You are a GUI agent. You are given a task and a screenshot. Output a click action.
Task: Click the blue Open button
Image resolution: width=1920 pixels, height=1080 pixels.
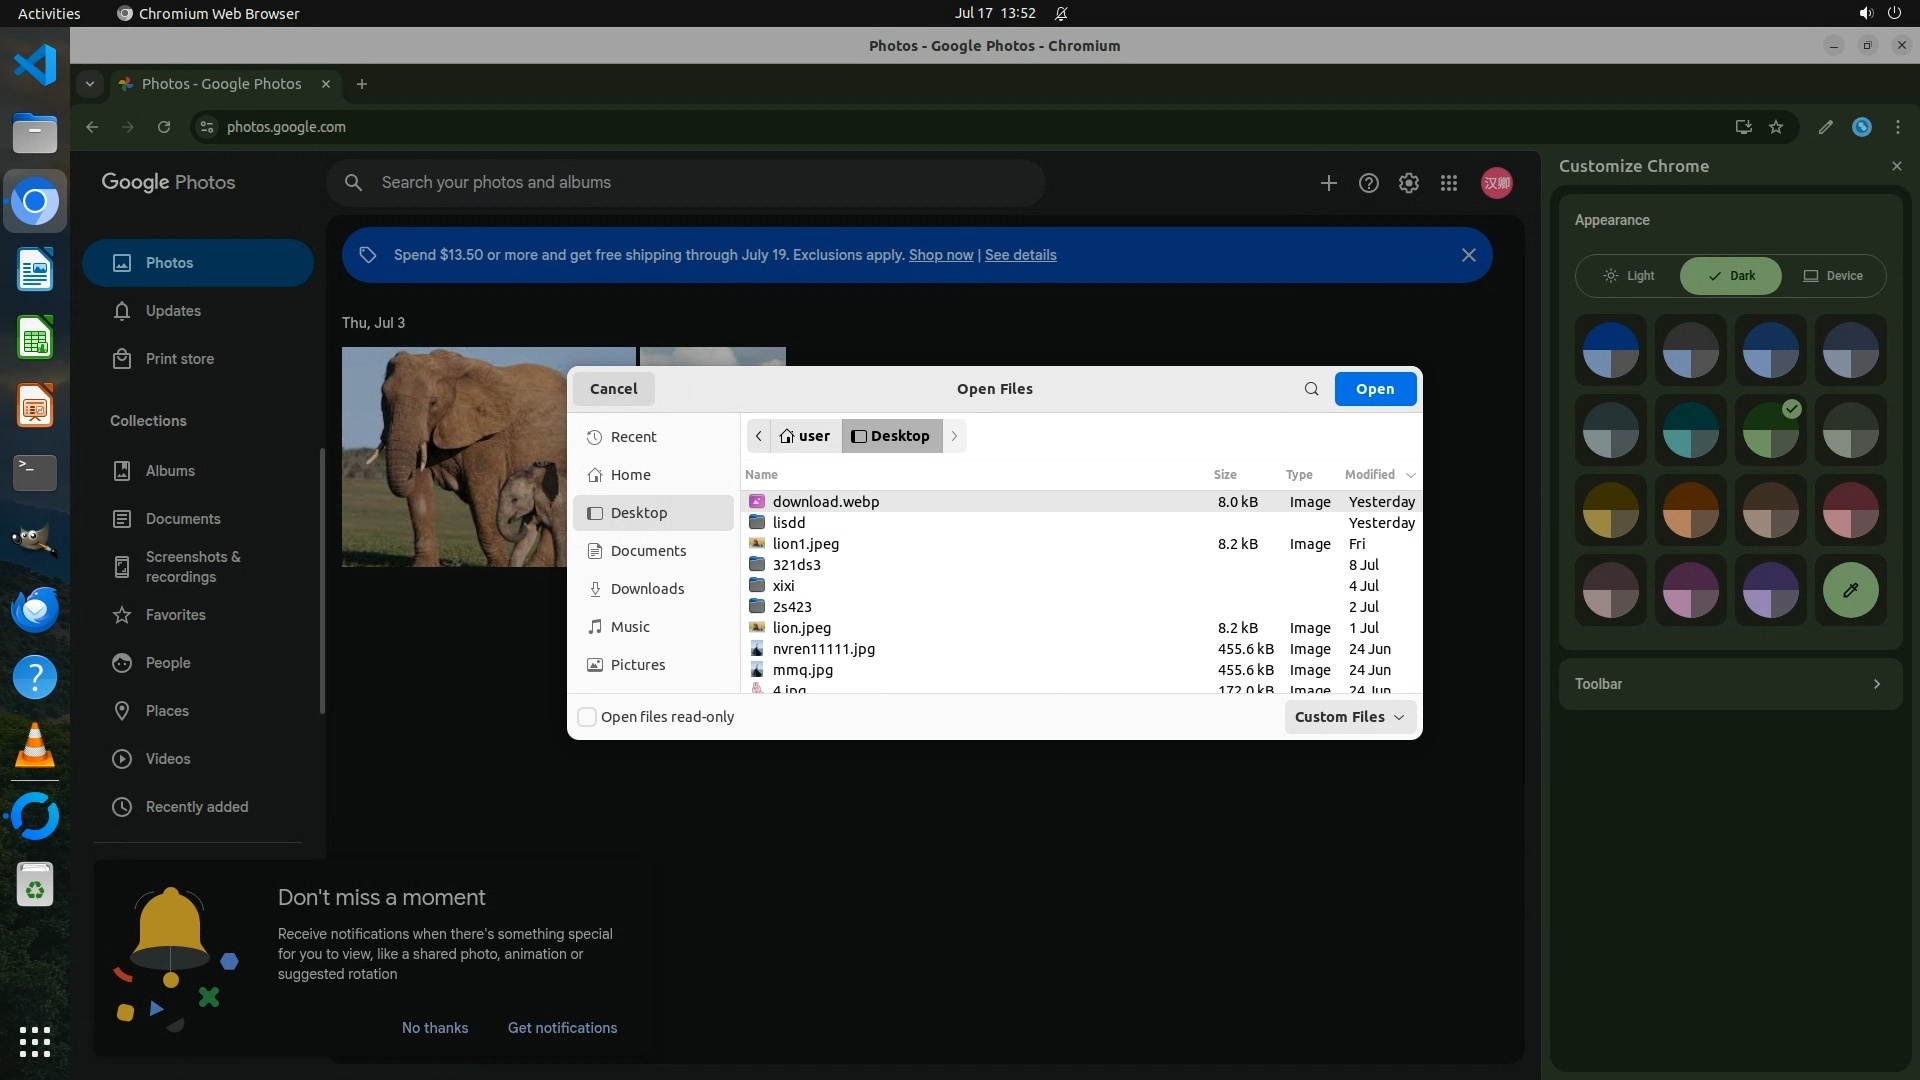(x=1374, y=389)
